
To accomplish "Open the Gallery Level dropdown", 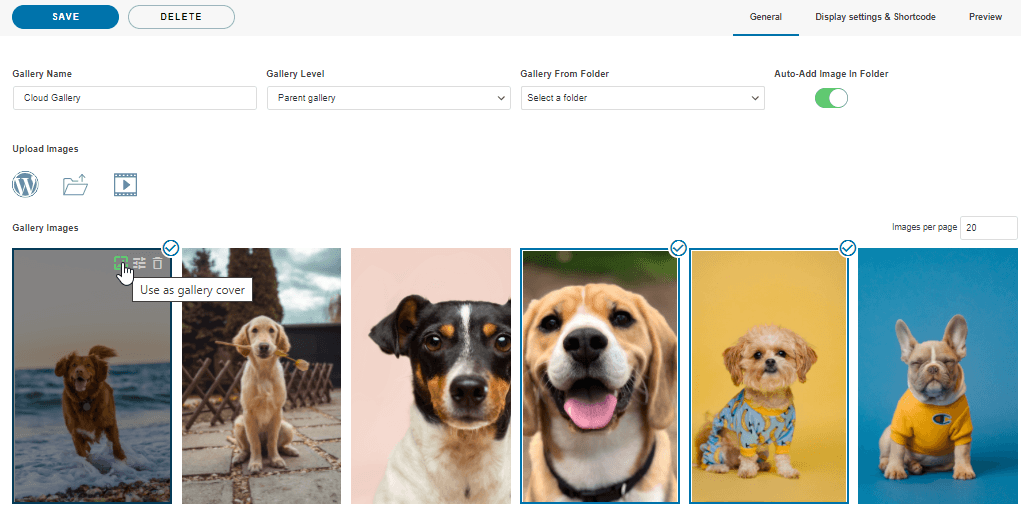I will pos(388,98).
